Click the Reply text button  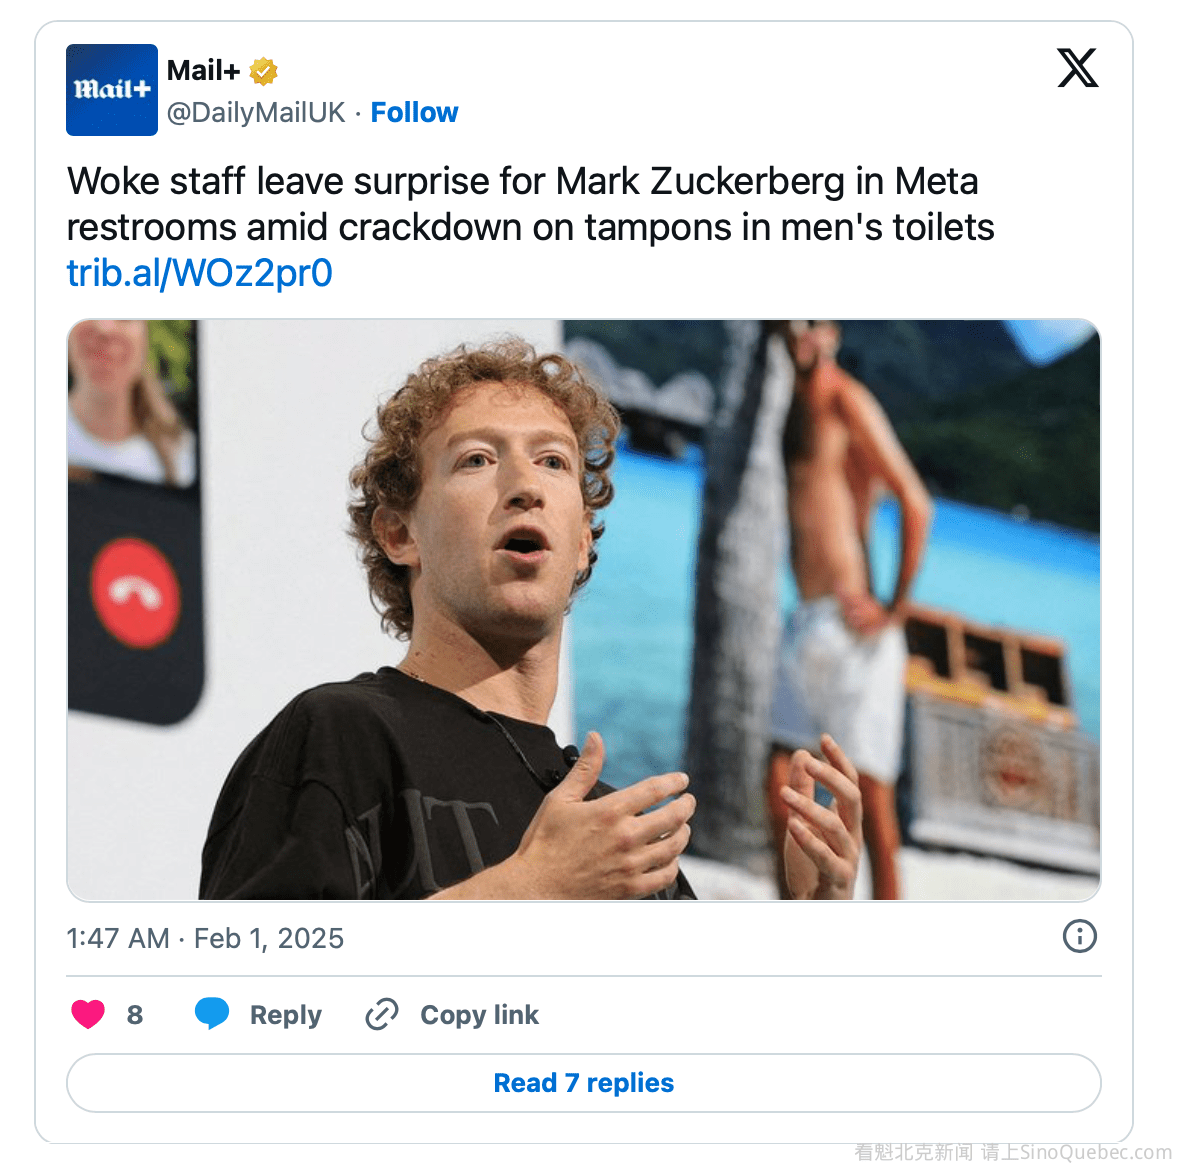point(285,1015)
